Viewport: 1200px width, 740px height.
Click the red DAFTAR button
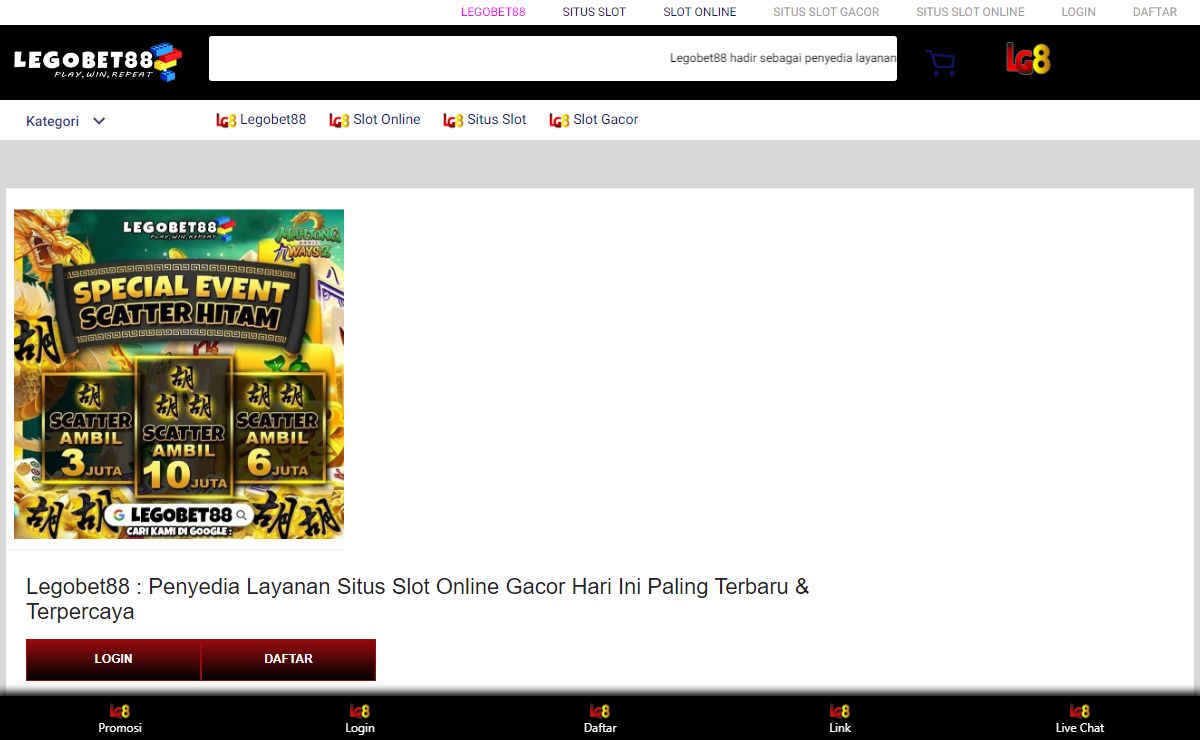click(x=288, y=659)
